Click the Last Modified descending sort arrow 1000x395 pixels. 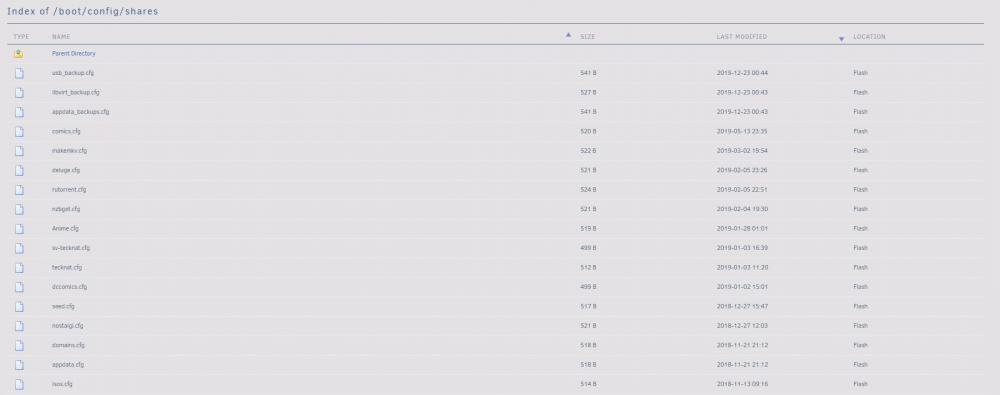tap(841, 40)
